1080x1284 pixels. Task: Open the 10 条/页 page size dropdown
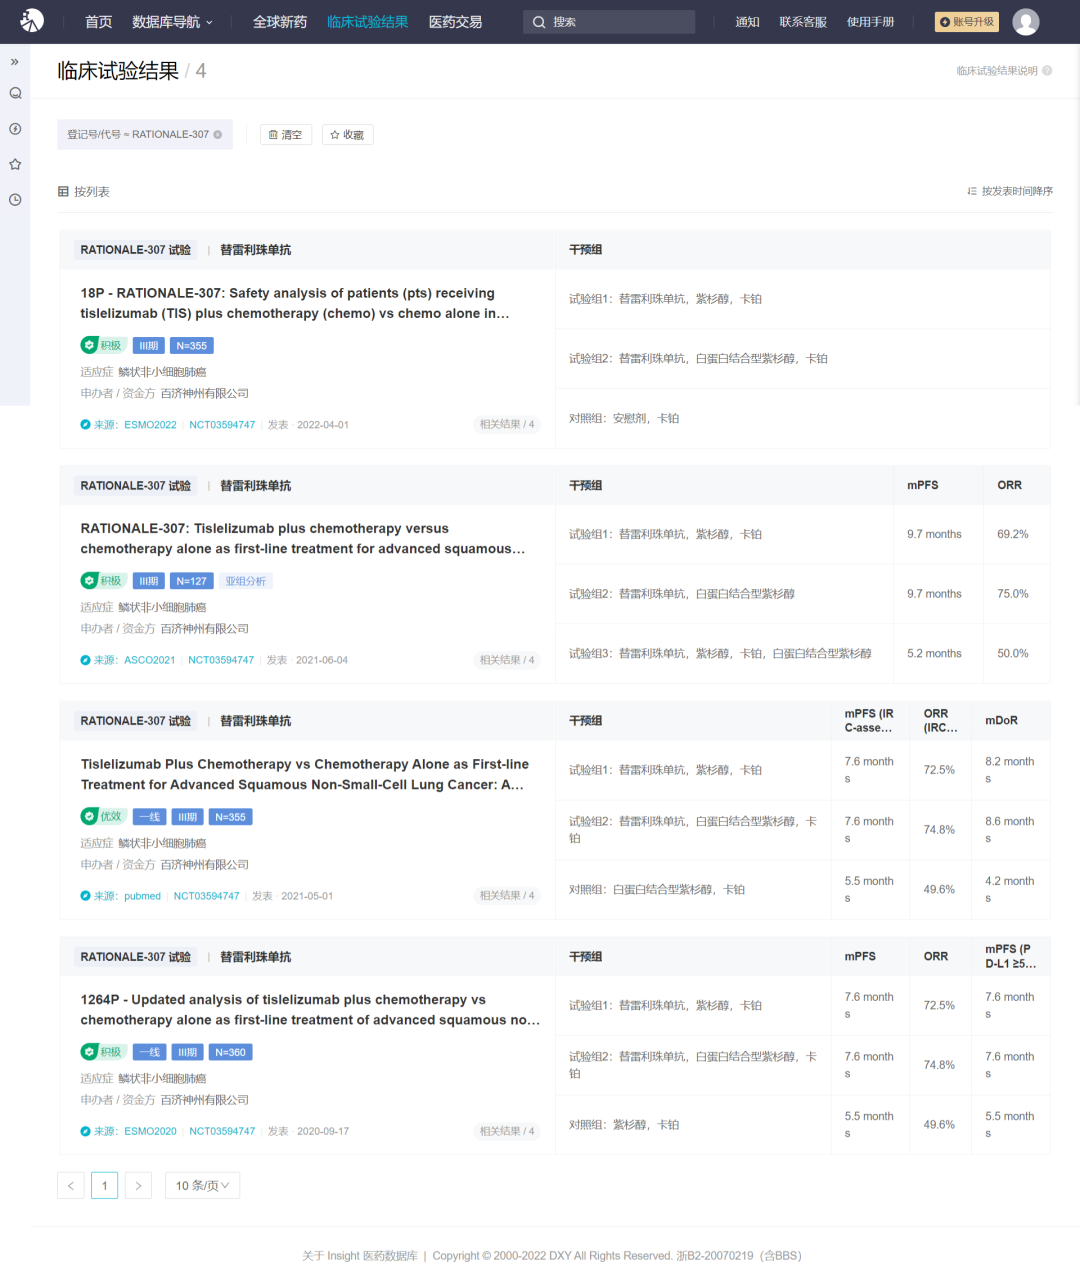pos(202,1185)
